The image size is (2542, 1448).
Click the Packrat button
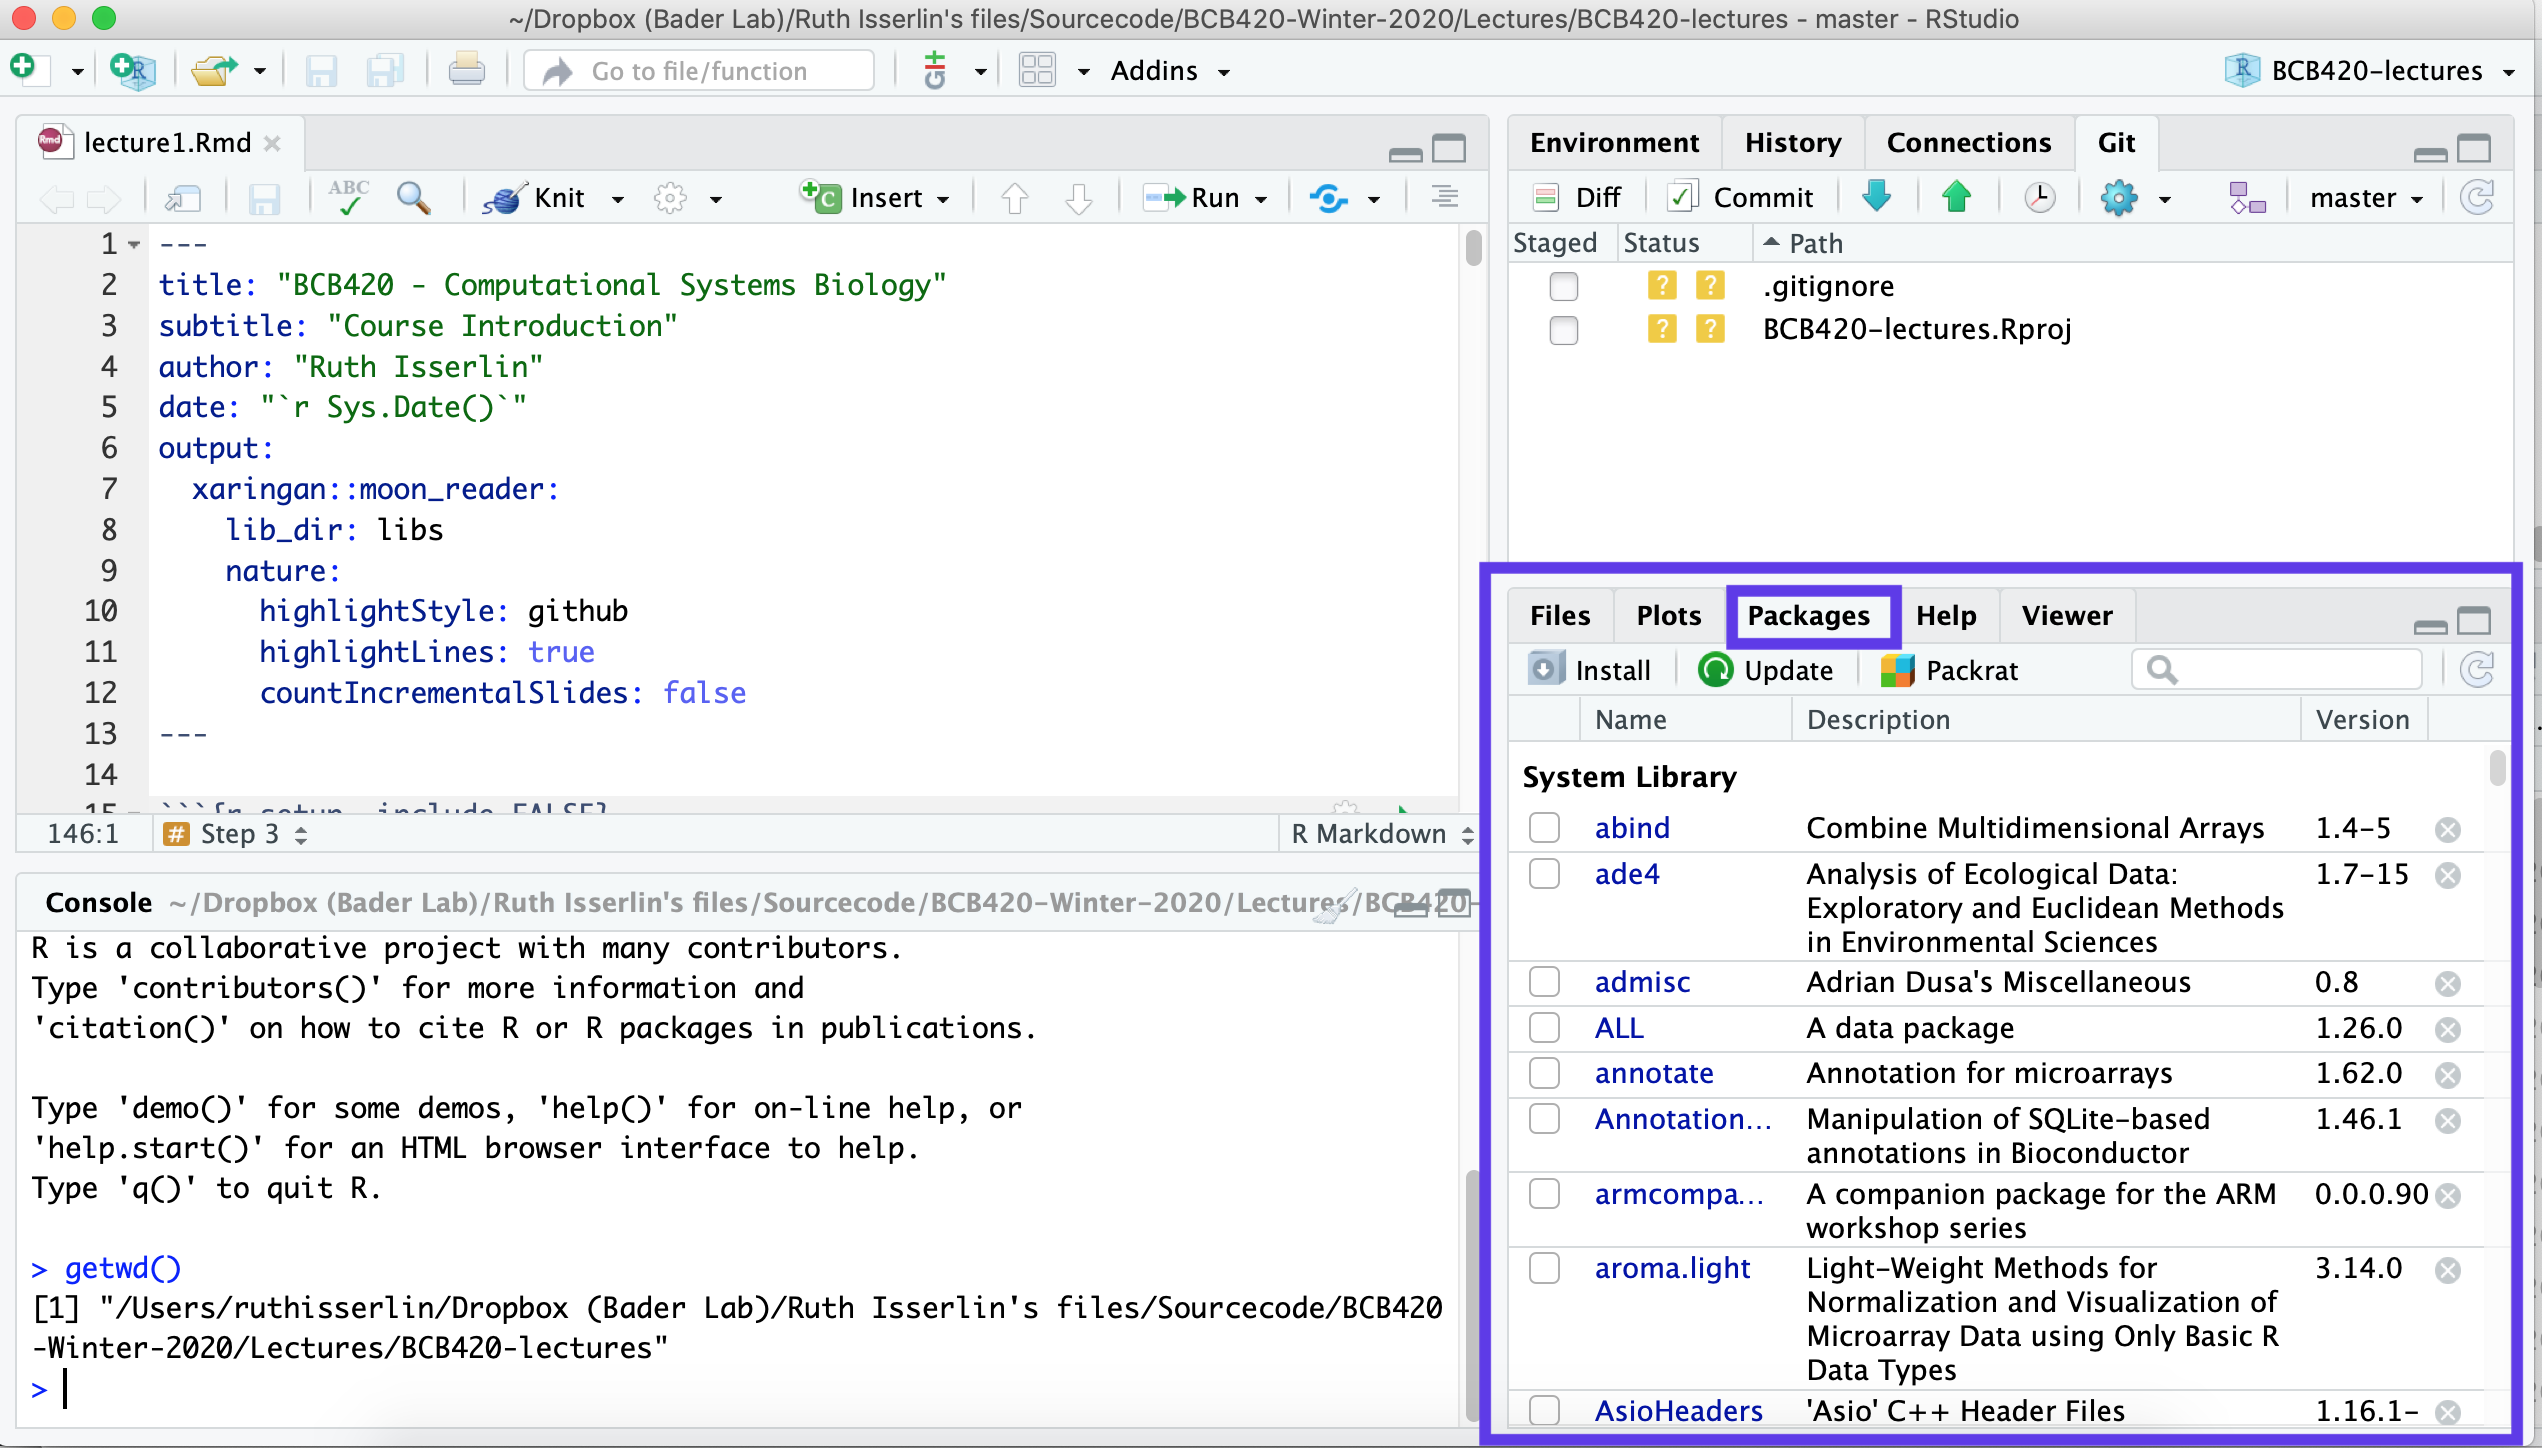pyautogui.click(x=1948, y=670)
